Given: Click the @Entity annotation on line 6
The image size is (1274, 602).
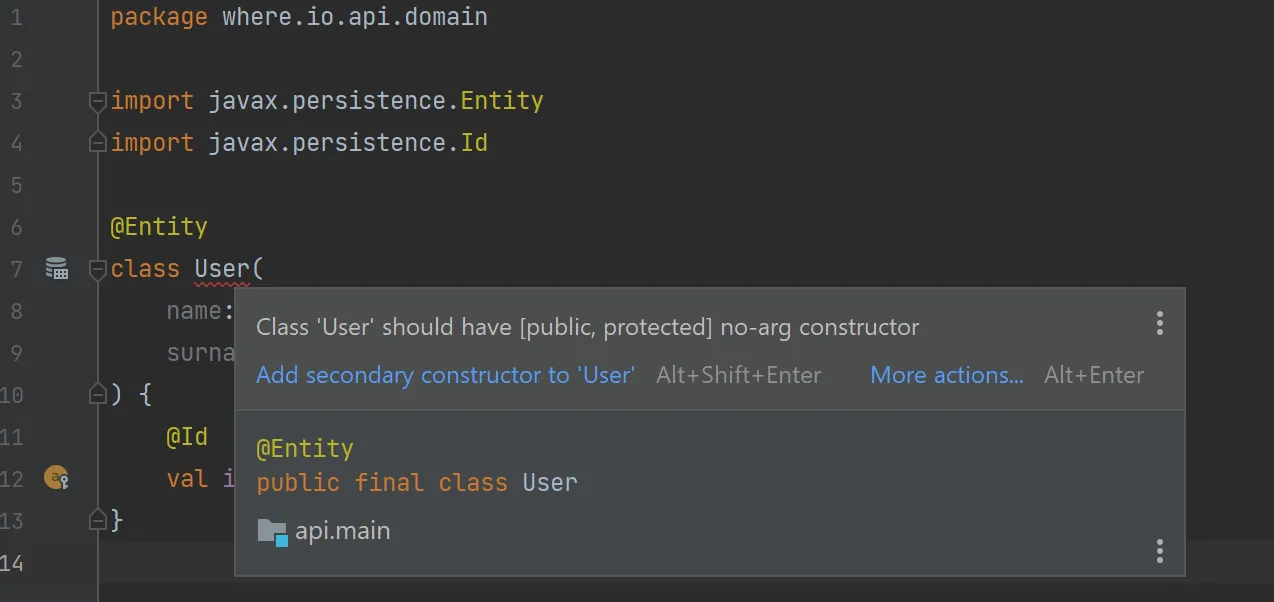Looking at the screenshot, I should [158, 227].
